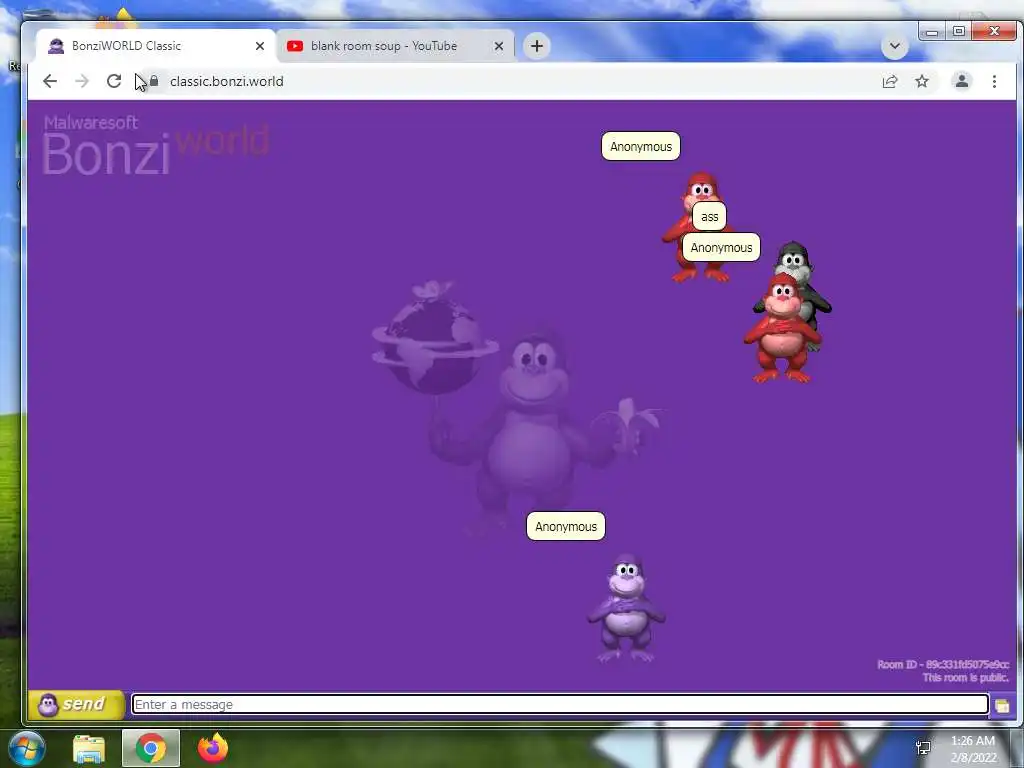The height and width of the screenshot is (768, 1024).
Task: Bookmark page with the star icon
Action: 921,82
